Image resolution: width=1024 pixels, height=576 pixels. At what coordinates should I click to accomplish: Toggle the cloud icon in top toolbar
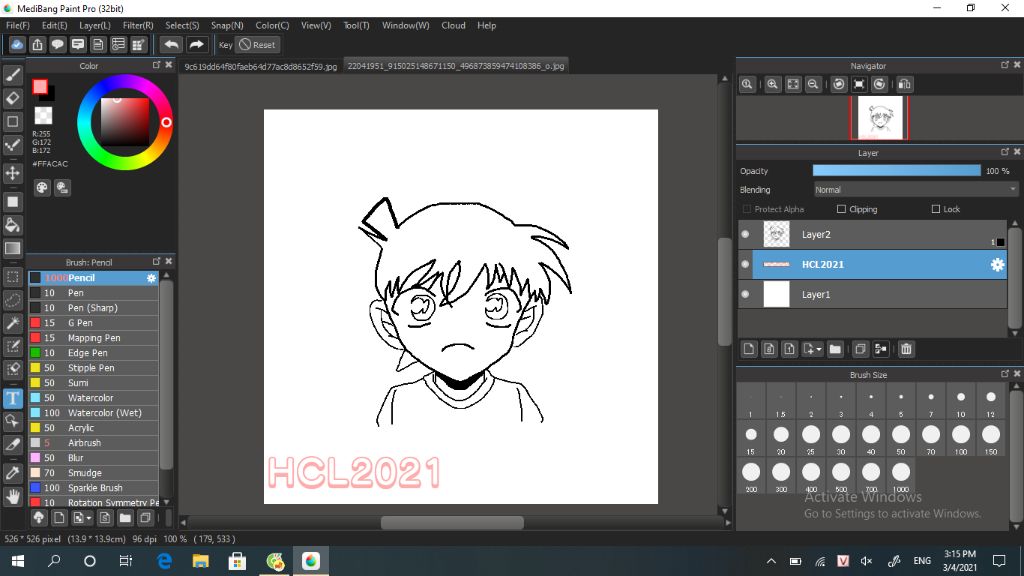(x=17, y=44)
